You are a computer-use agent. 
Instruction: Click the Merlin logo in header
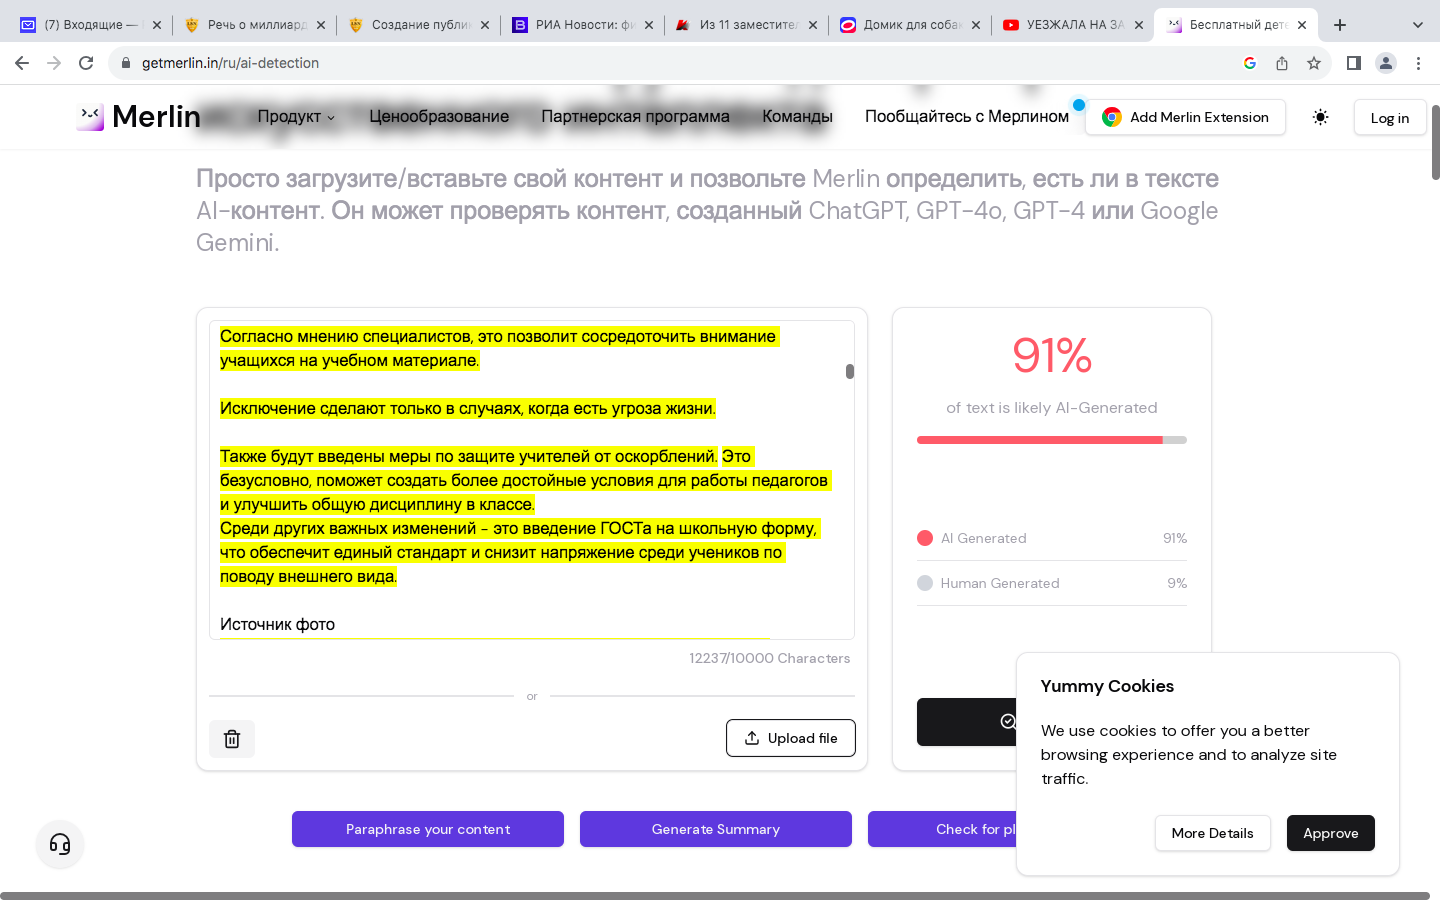139,117
